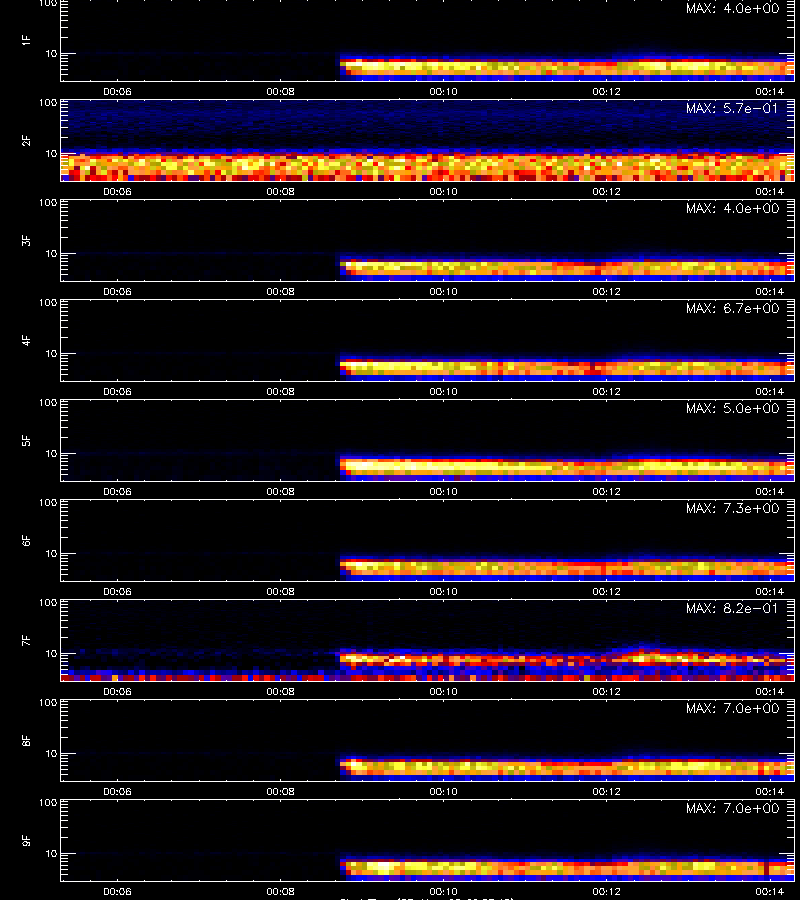Select the MAX: 7.0e+00 label in panel 9F

(732, 808)
